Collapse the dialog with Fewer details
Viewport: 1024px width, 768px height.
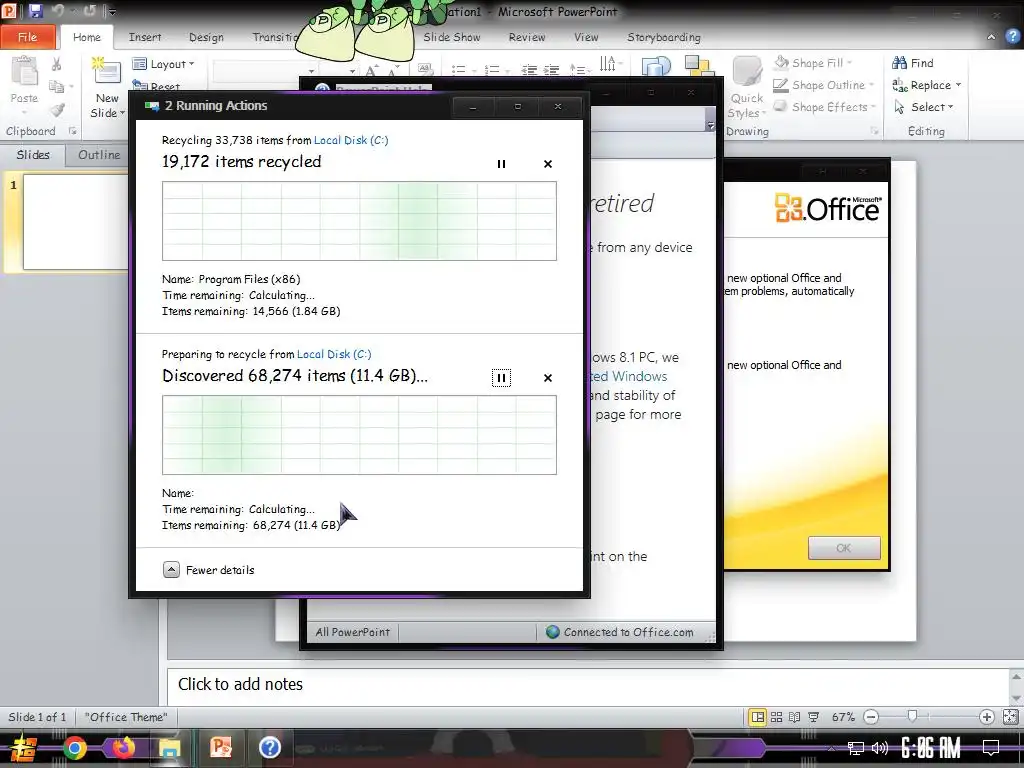click(209, 570)
